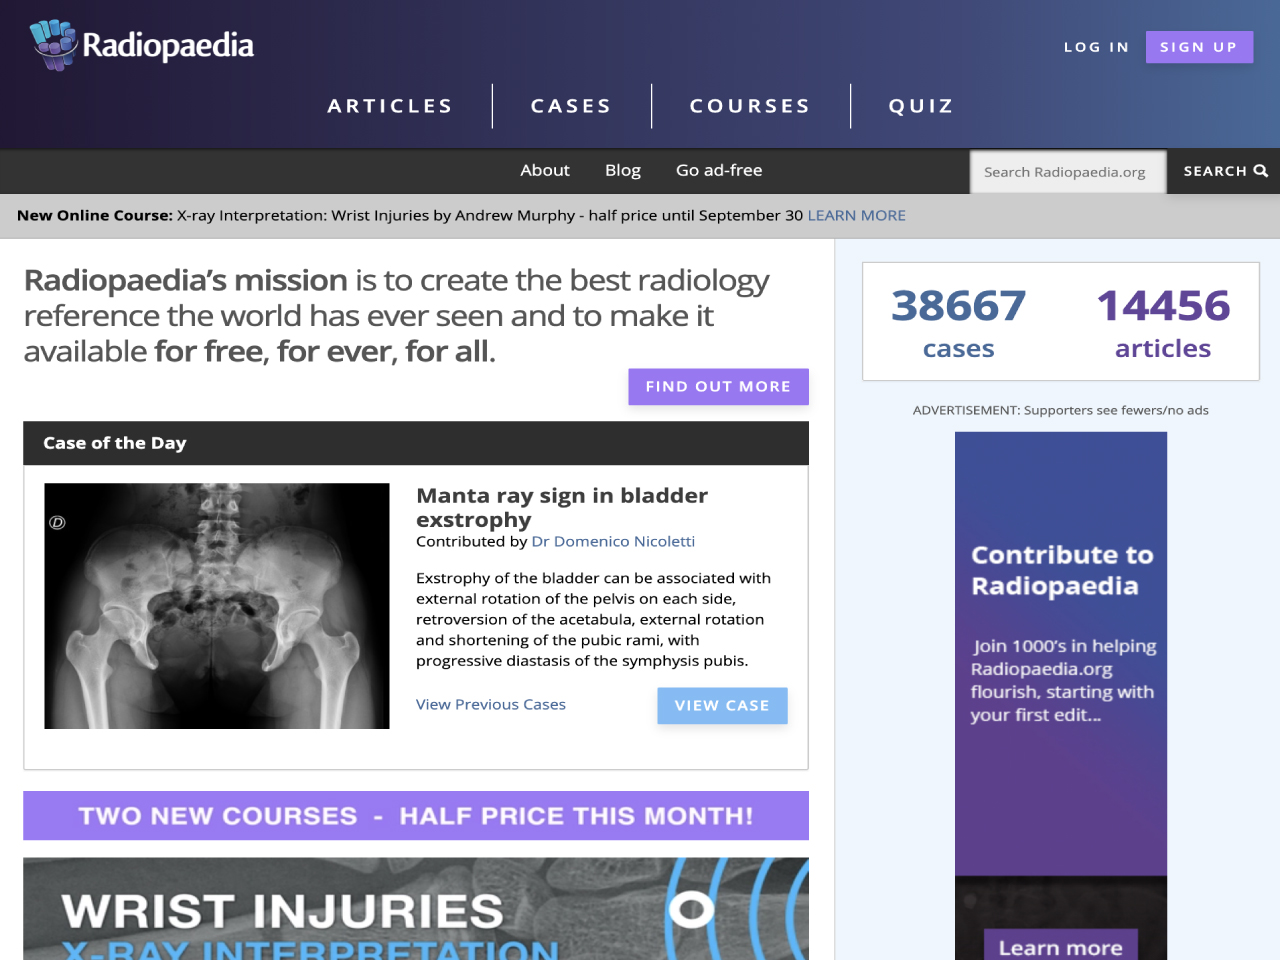Click the Radiopaedia's mission statement text

396,315
